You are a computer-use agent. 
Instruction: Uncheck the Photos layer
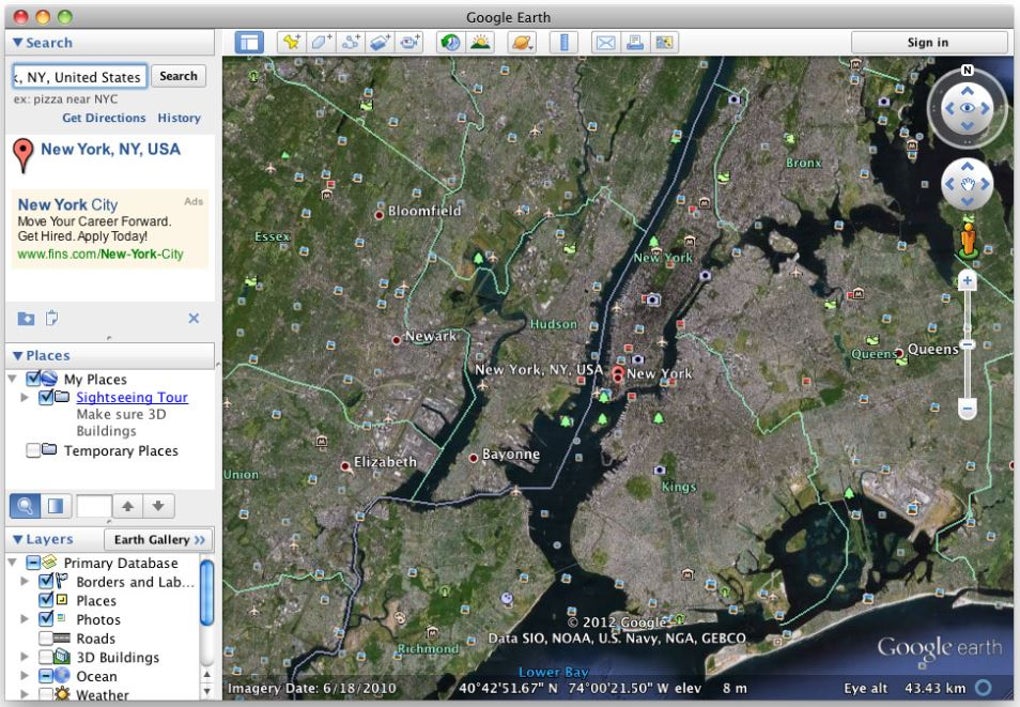[x=46, y=619]
